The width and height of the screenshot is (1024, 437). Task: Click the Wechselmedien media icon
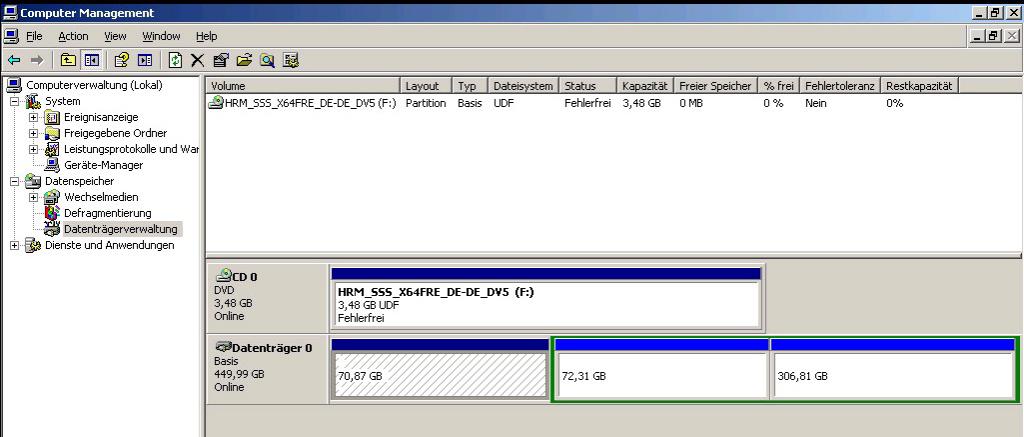click(52, 197)
